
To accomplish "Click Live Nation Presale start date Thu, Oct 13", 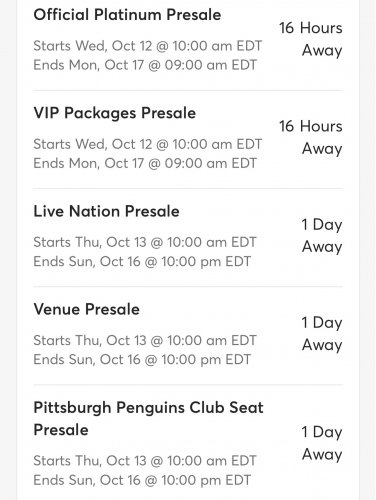I will coord(111,242).
